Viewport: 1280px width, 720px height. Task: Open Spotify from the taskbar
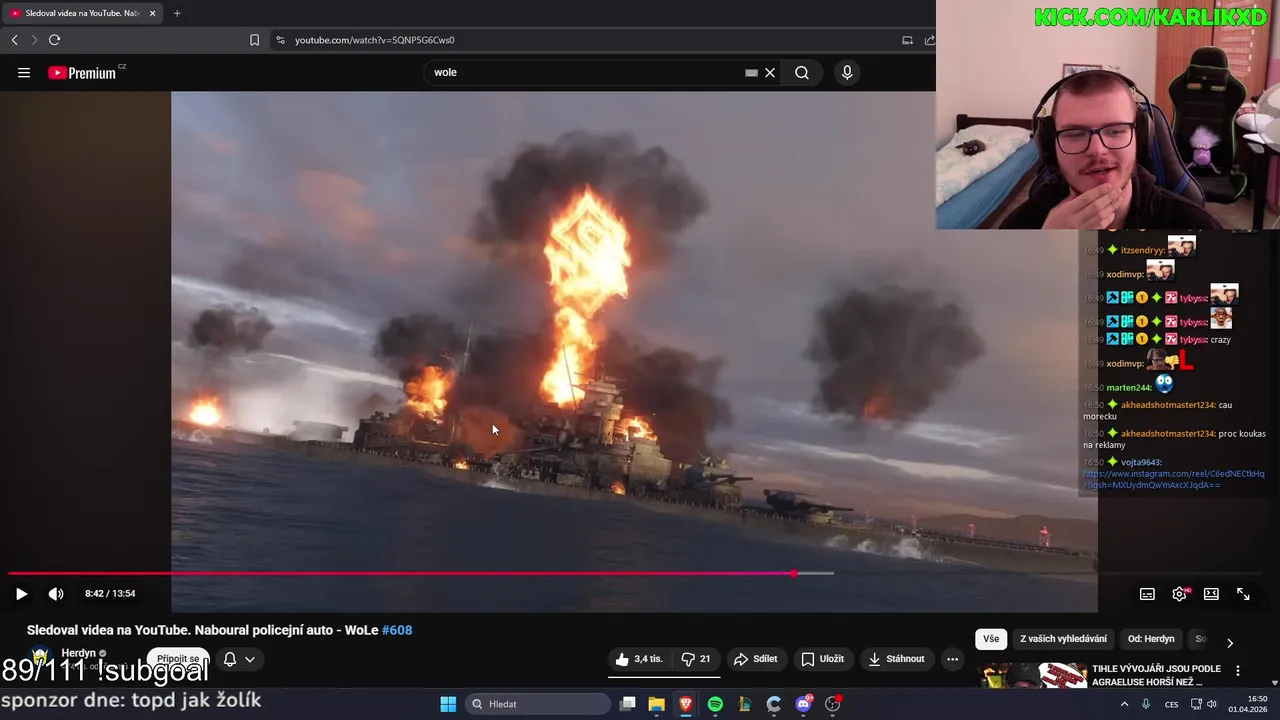(x=715, y=704)
